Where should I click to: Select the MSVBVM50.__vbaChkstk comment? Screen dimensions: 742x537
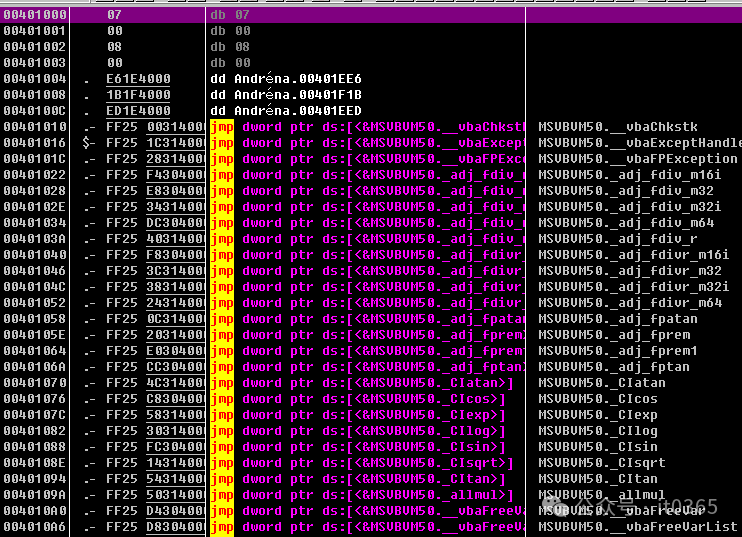point(617,127)
